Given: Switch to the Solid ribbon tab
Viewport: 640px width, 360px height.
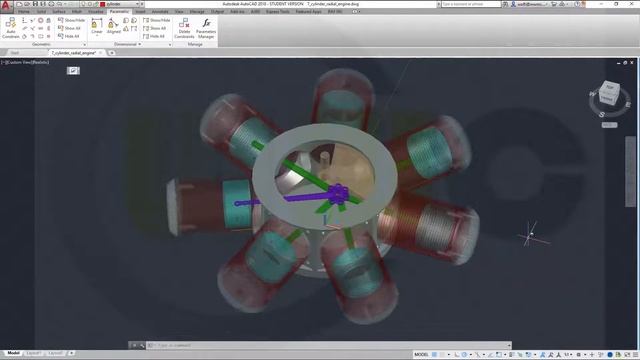Looking at the screenshot, I should (42, 11).
